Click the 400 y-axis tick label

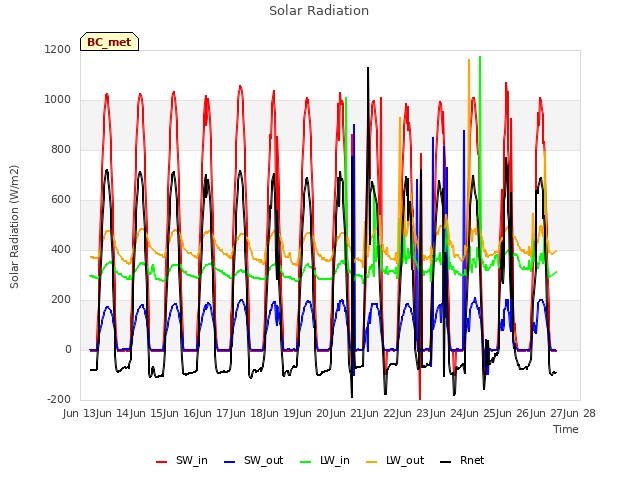[x=61, y=249]
